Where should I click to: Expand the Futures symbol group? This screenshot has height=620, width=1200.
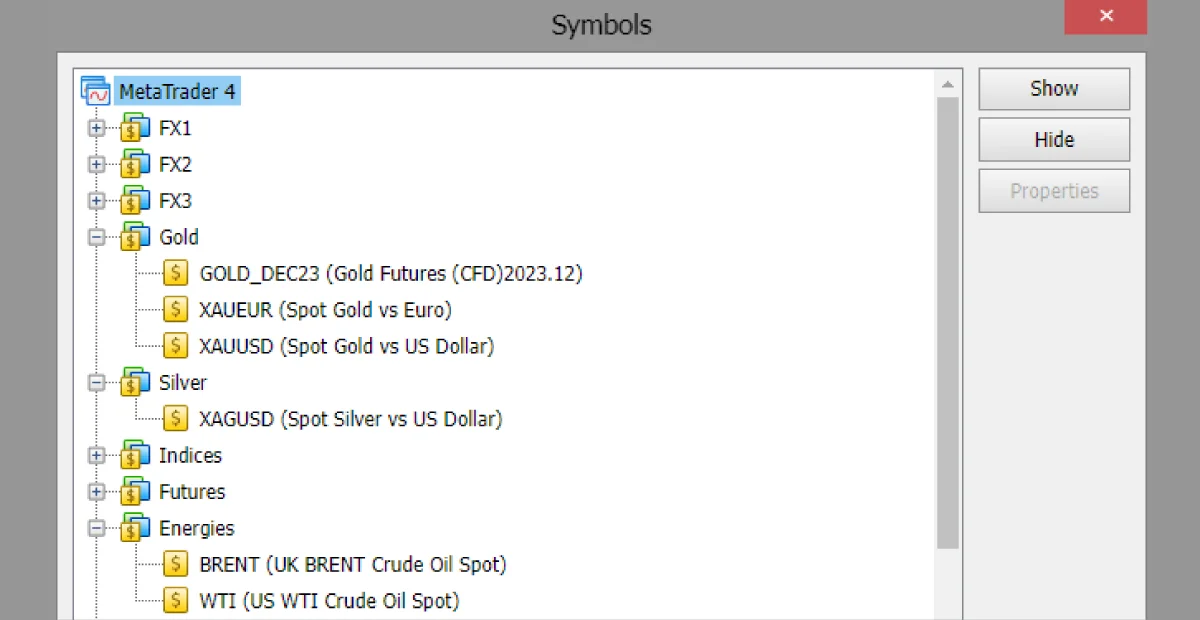tap(96, 491)
